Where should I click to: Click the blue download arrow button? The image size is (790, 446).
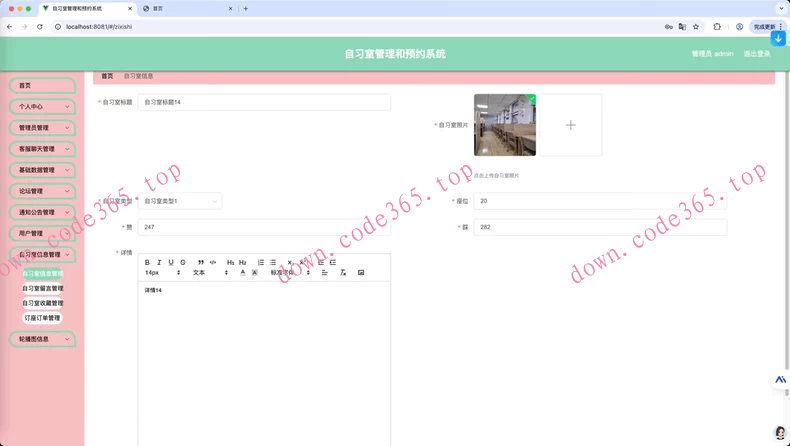pyautogui.click(x=778, y=38)
